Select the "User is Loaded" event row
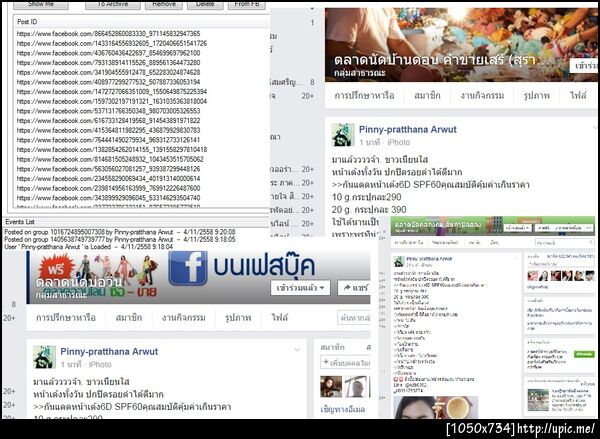The width and height of the screenshot is (600, 439). click(x=88, y=247)
